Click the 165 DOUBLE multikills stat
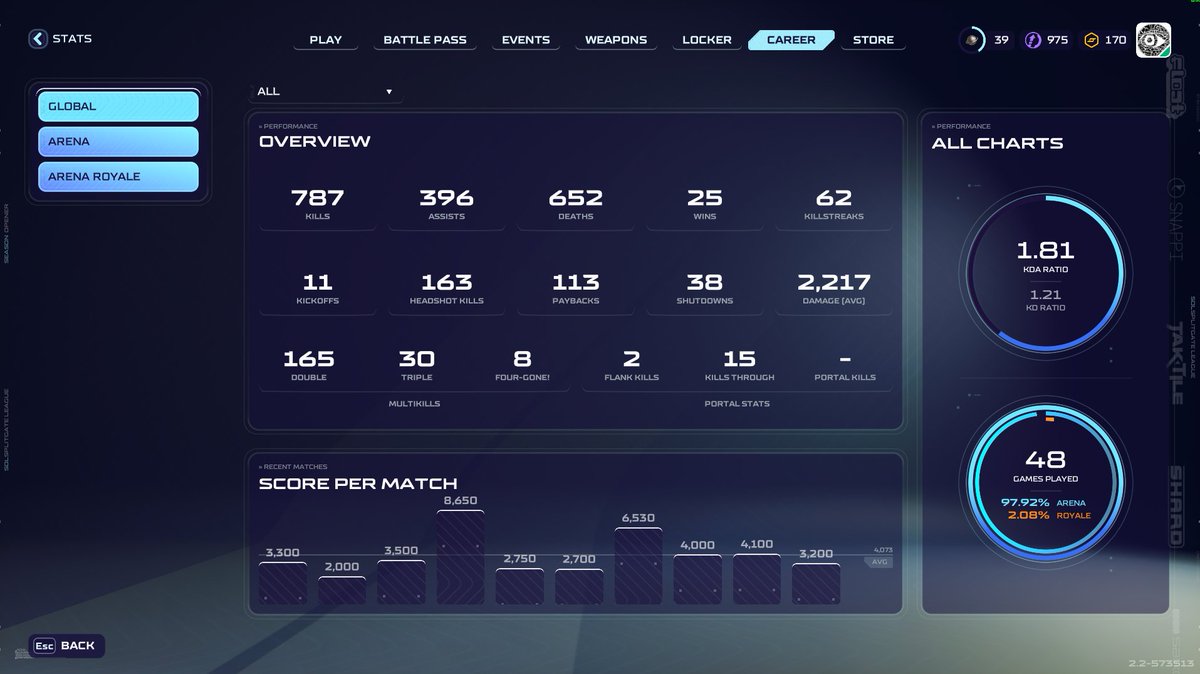Image resolution: width=1200 pixels, height=674 pixels. pyautogui.click(x=308, y=365)
